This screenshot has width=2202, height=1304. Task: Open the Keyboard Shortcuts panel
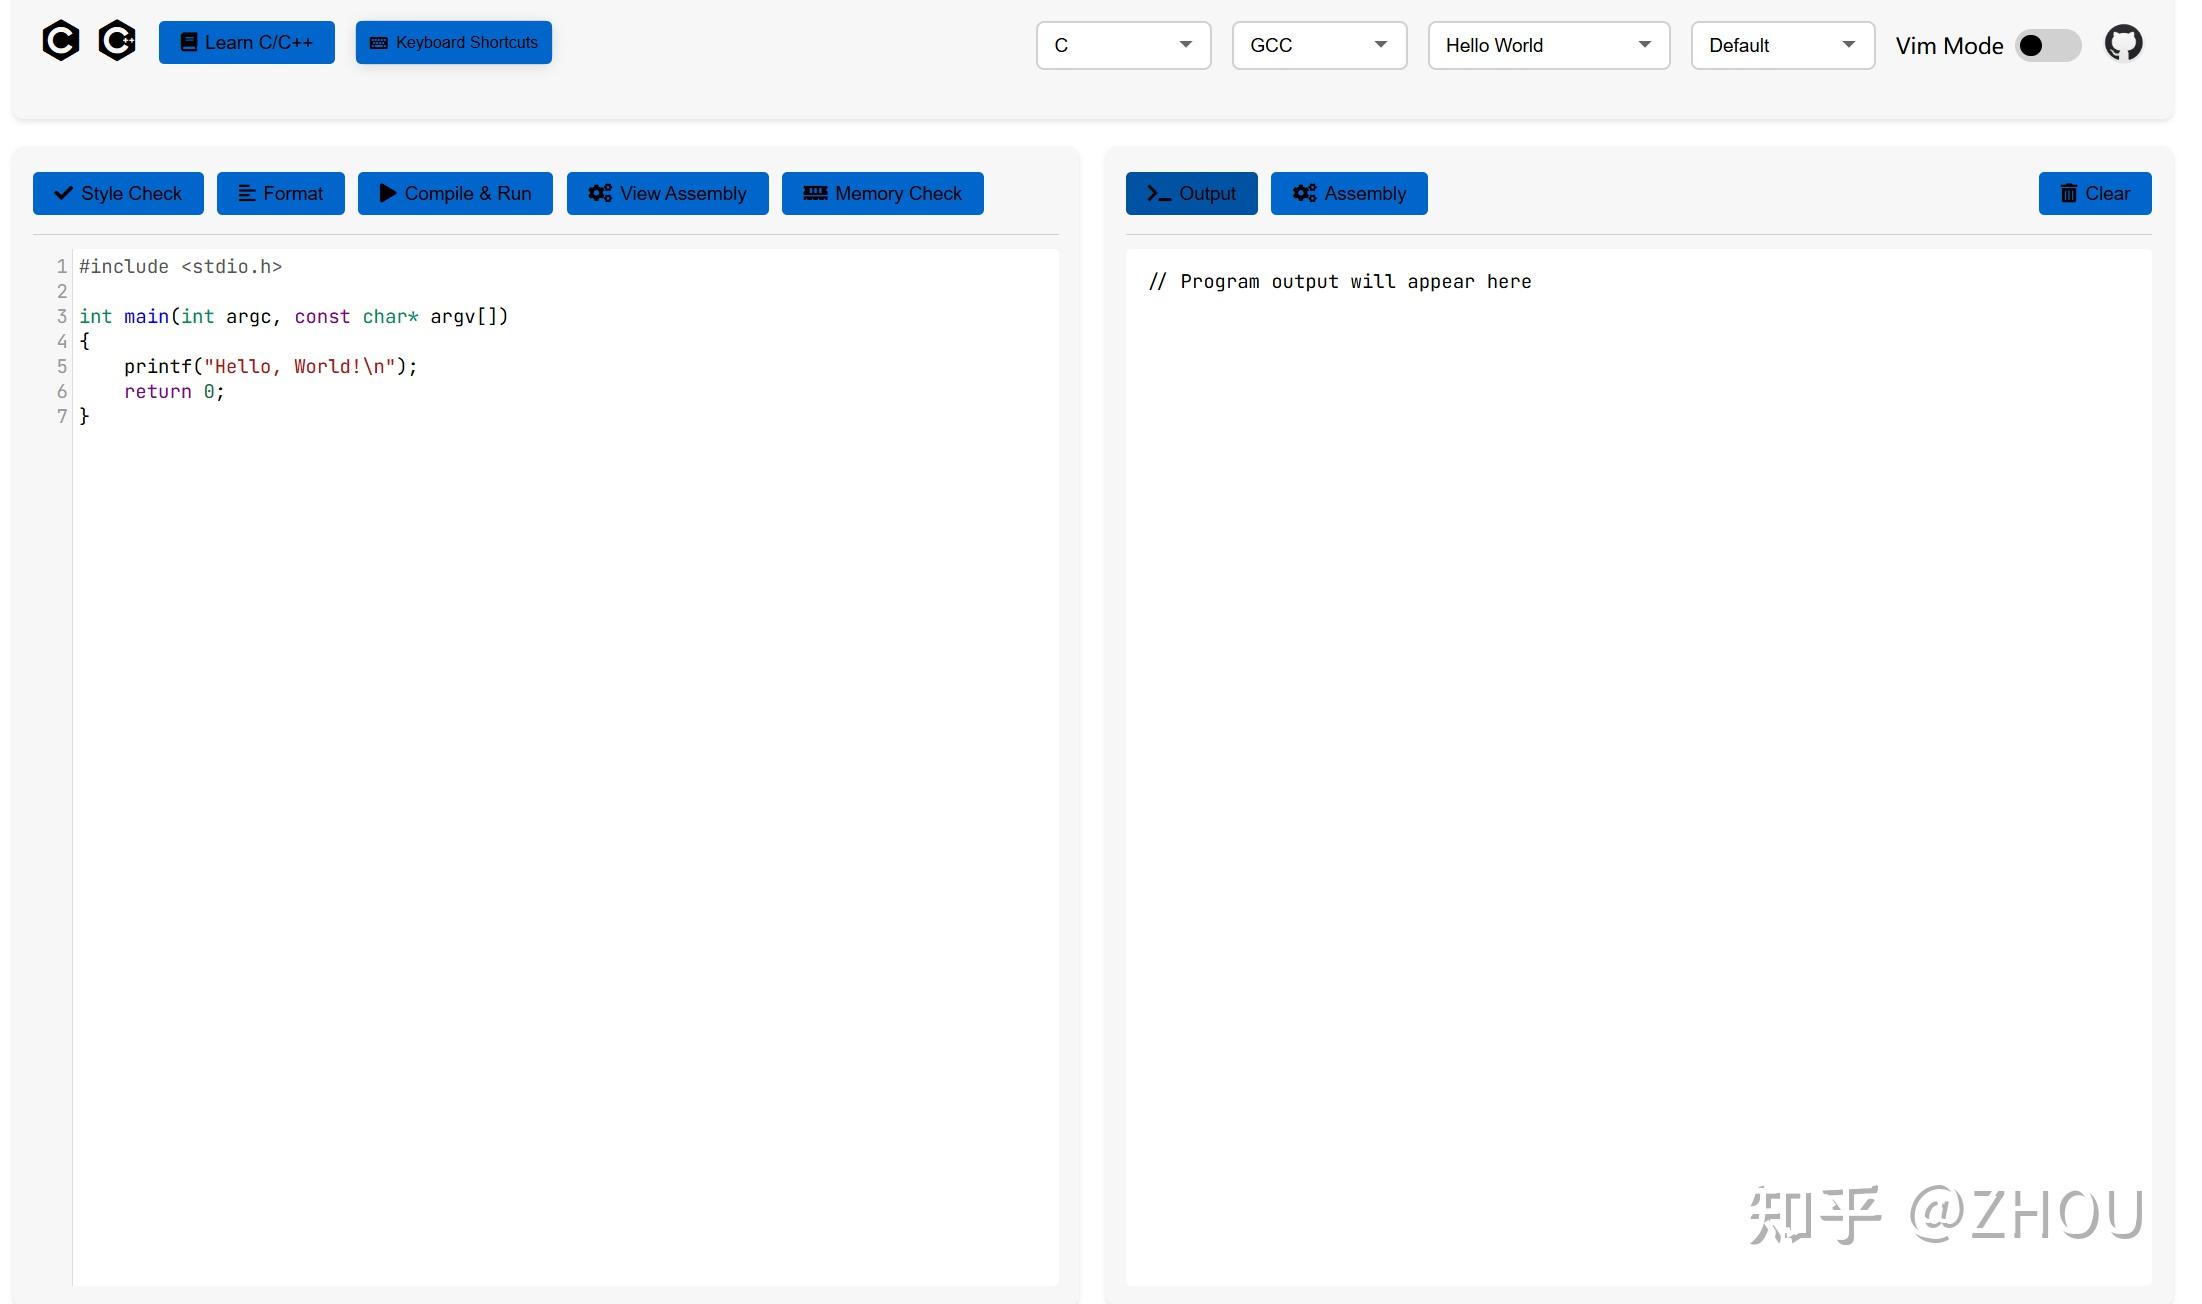[x=453, y=43]
